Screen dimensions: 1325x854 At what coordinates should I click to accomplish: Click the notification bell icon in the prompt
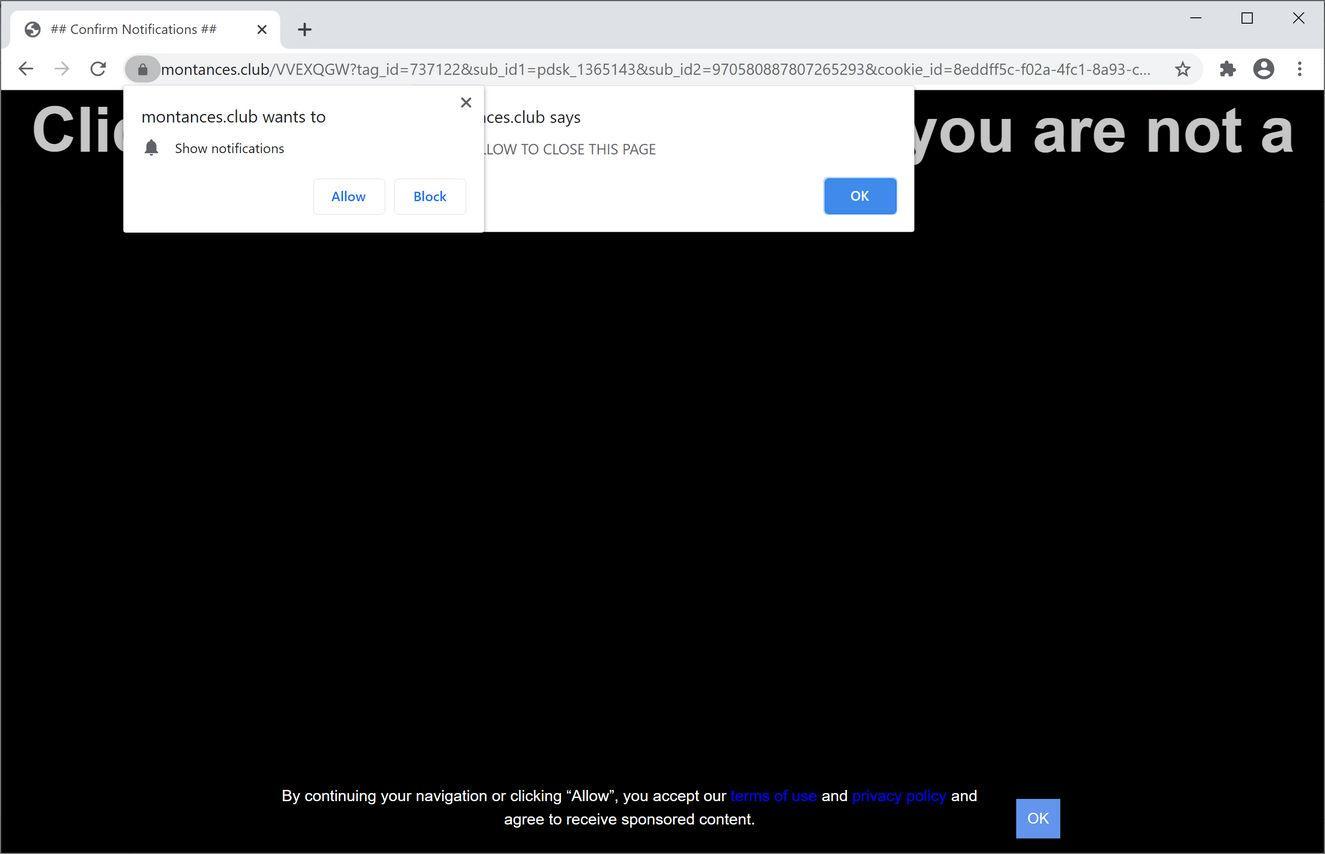151,147
